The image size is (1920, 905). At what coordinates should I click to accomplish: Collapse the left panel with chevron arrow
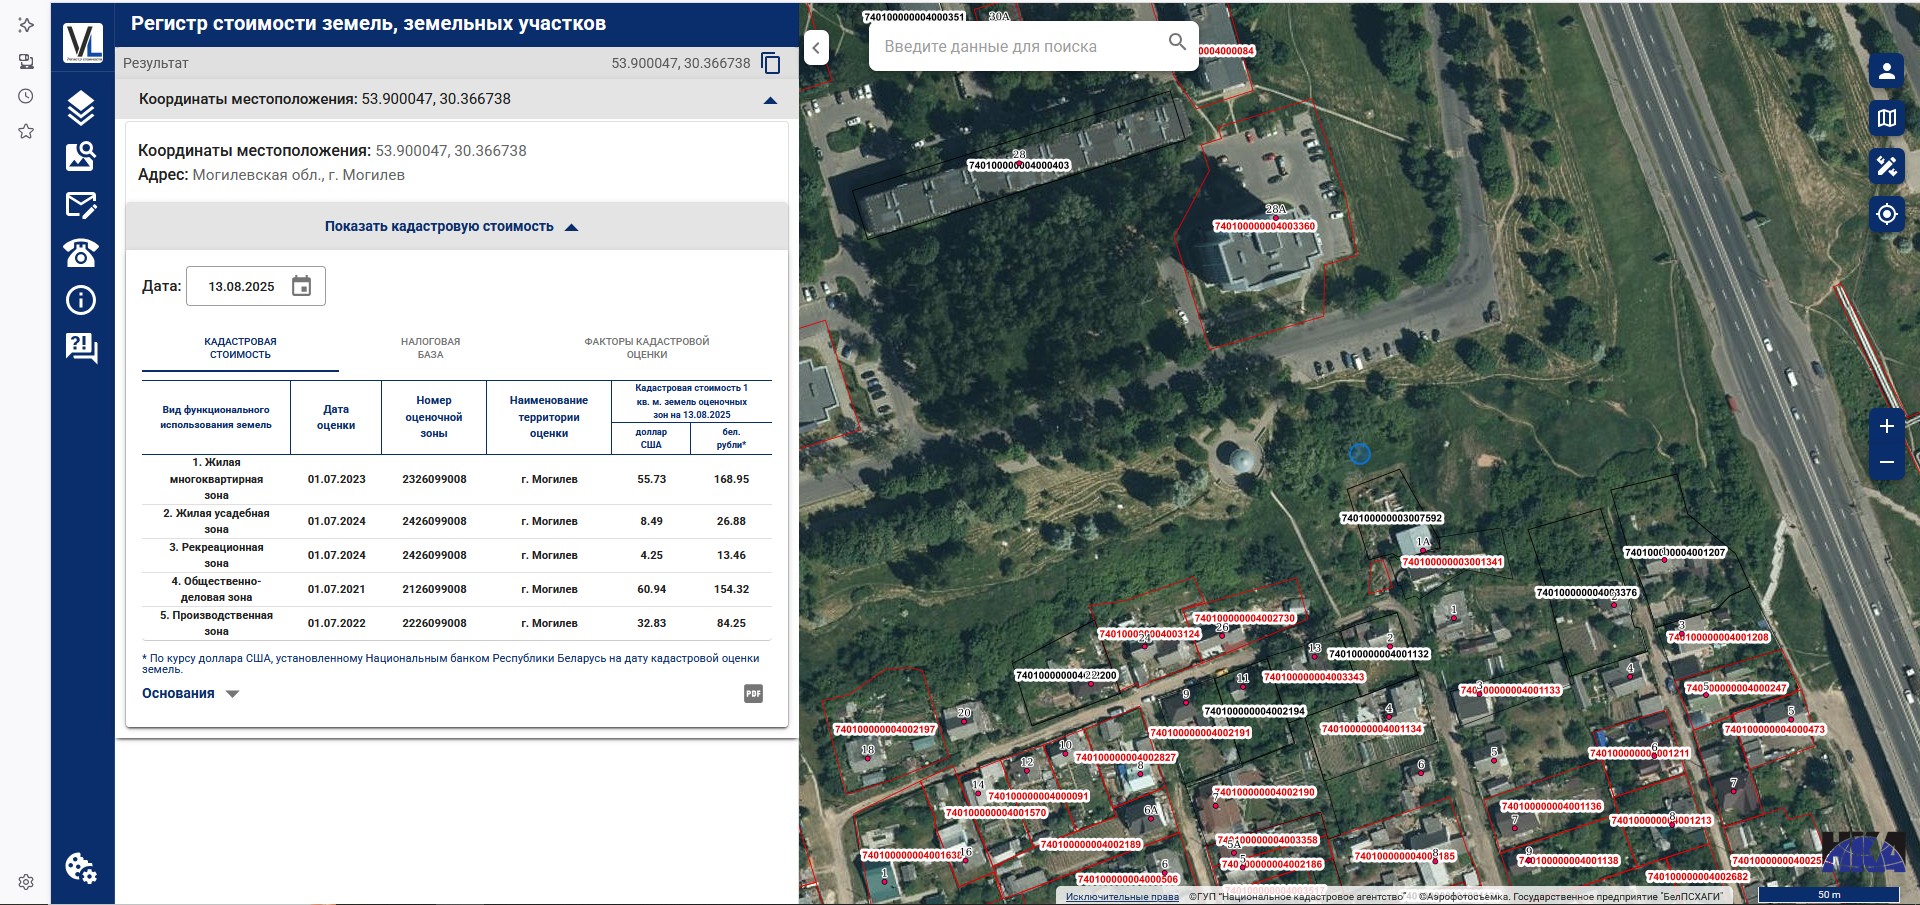point(816,48)
